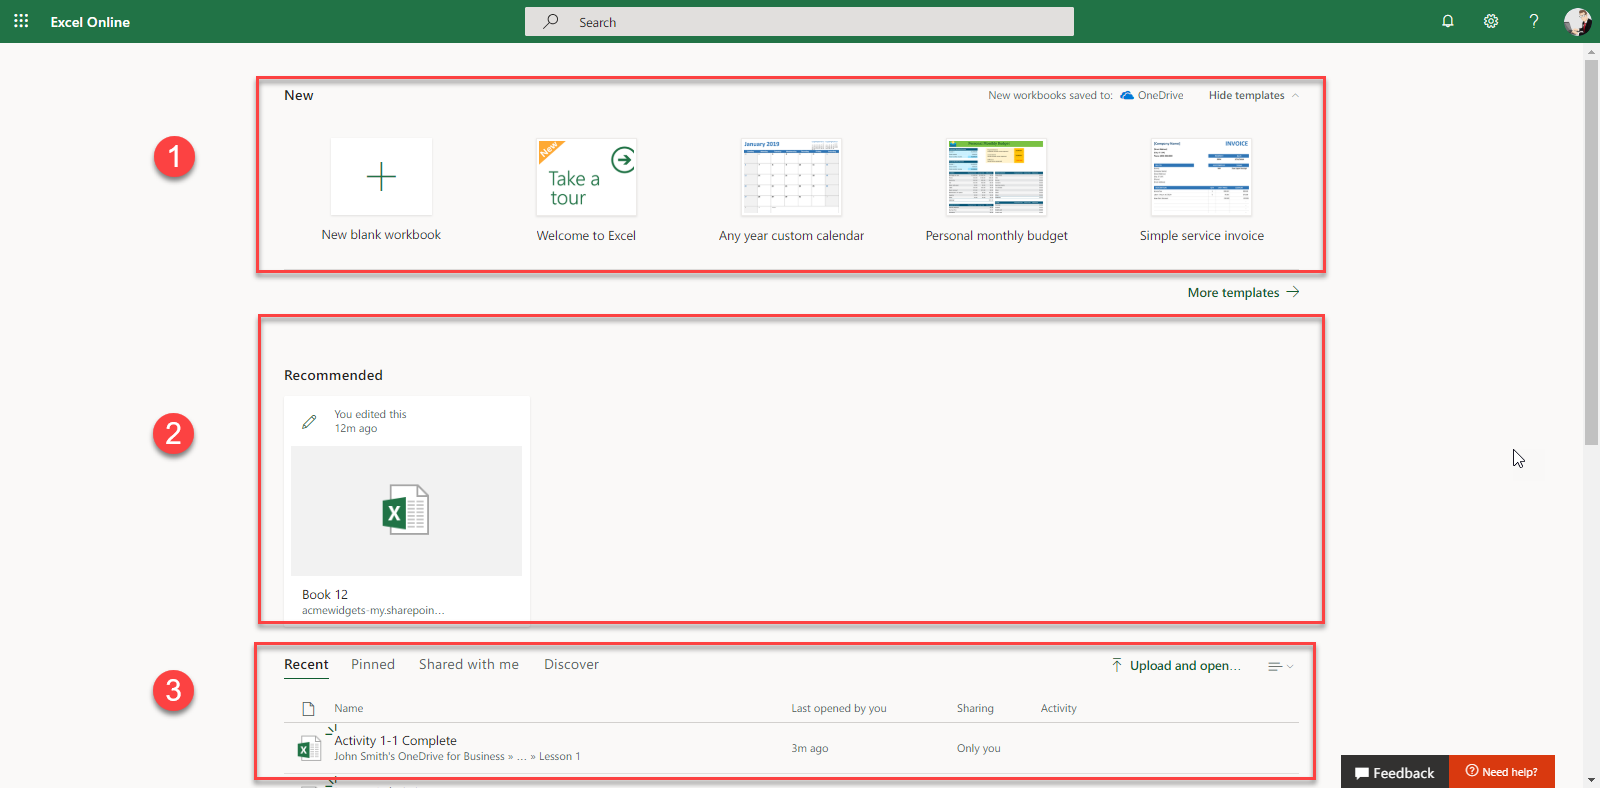Image resolution: width=1600 pixels, height=788 pixels.
Task: Click the help question mark icon
Action: coord(1534,21)
